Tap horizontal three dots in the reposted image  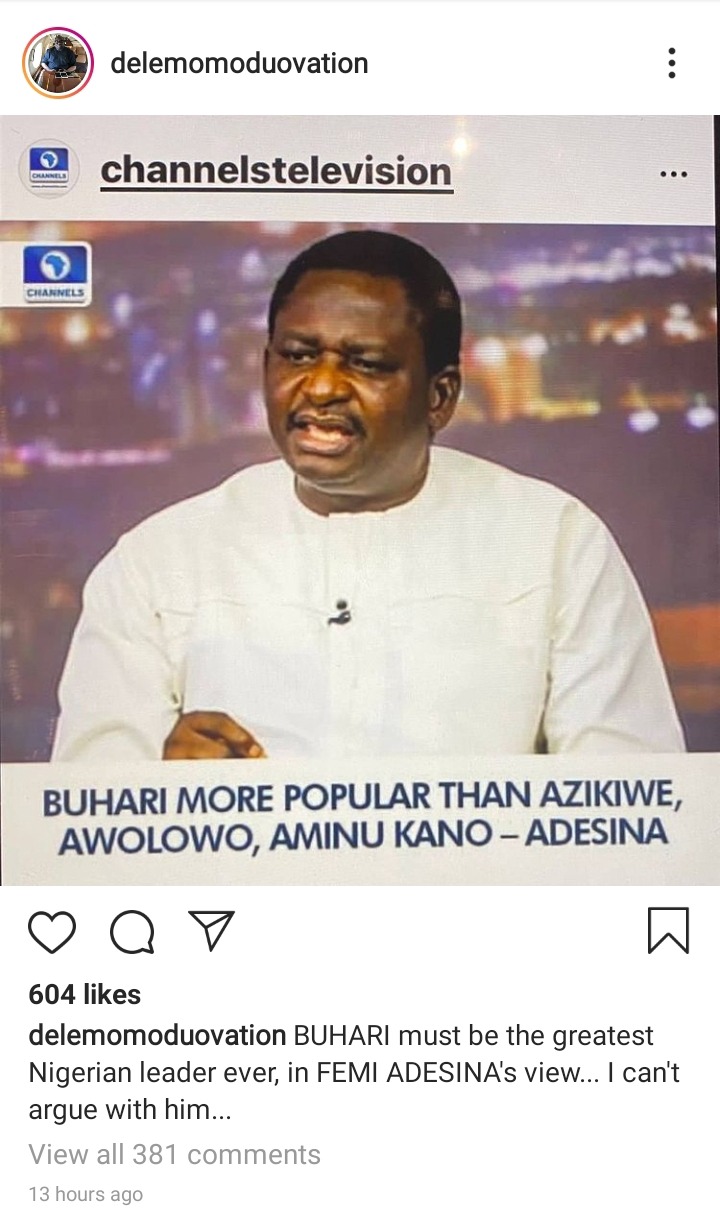(x=674, y=174)
